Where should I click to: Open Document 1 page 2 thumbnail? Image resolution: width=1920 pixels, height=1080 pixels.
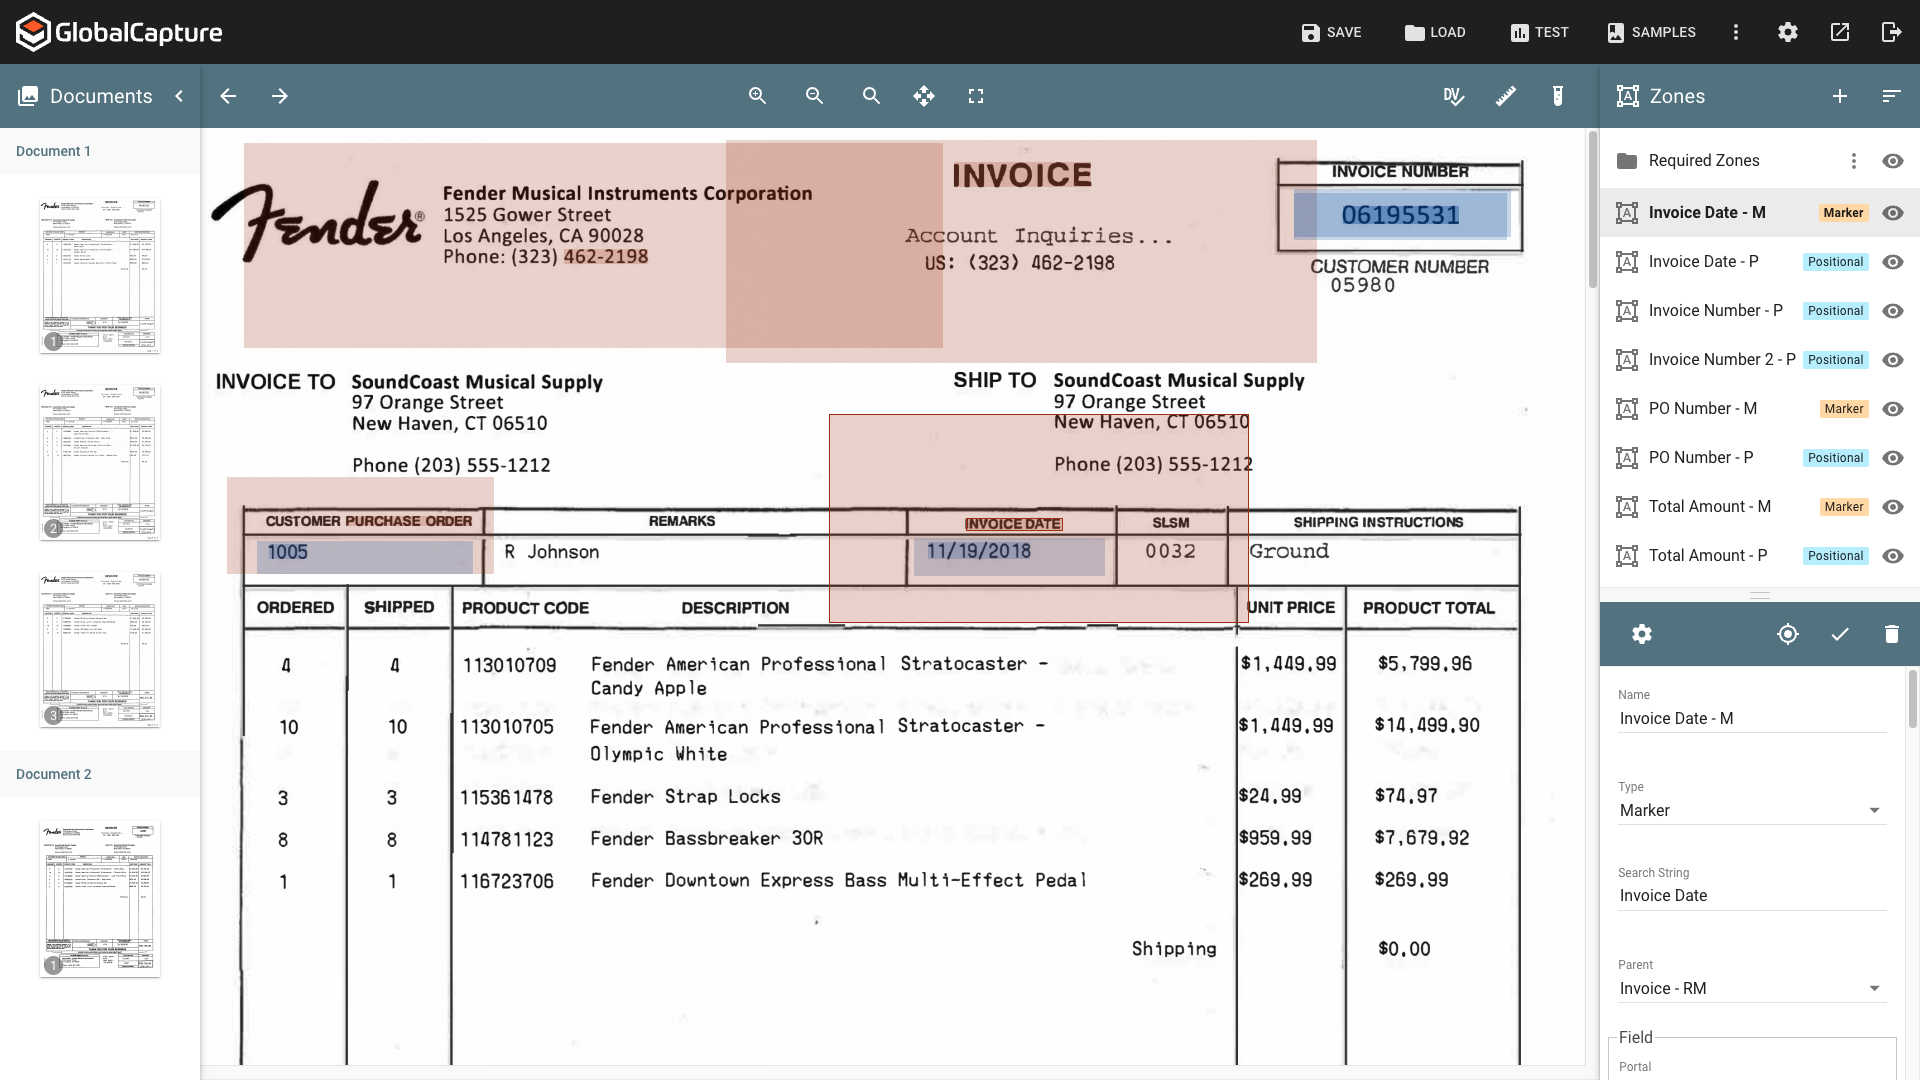point(100,463)
